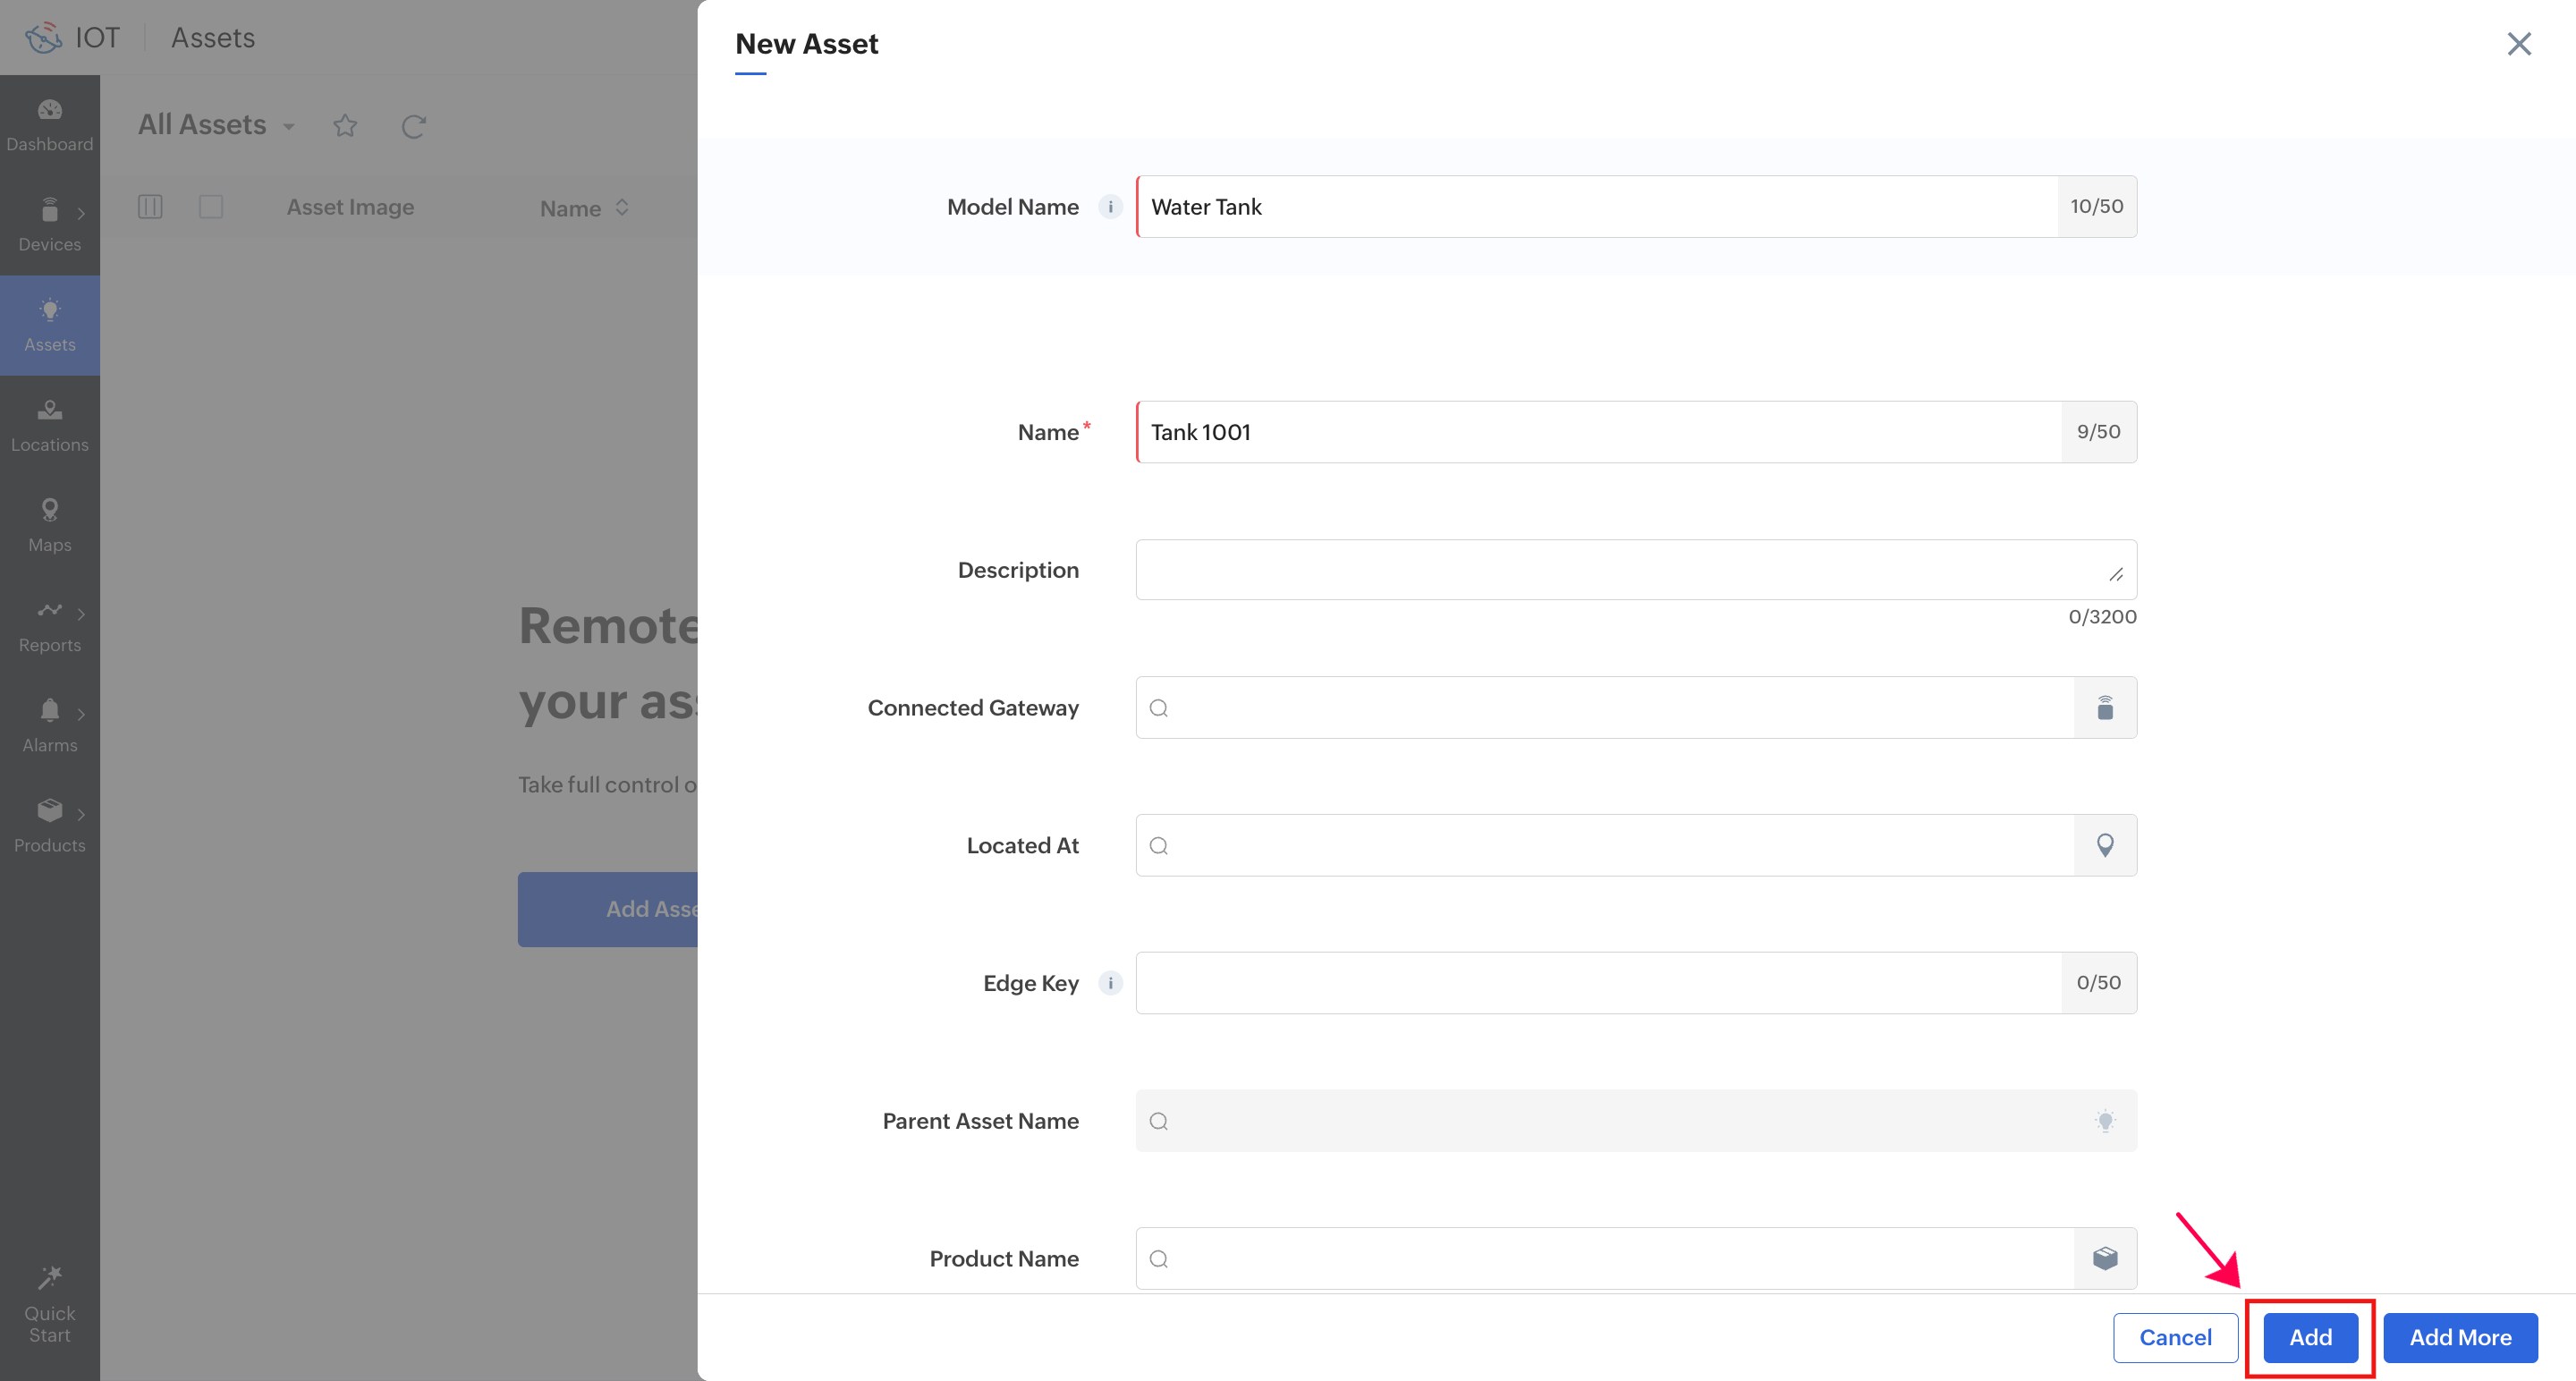
Task: Go to Locations in sidebar
Action: point(50,426)
